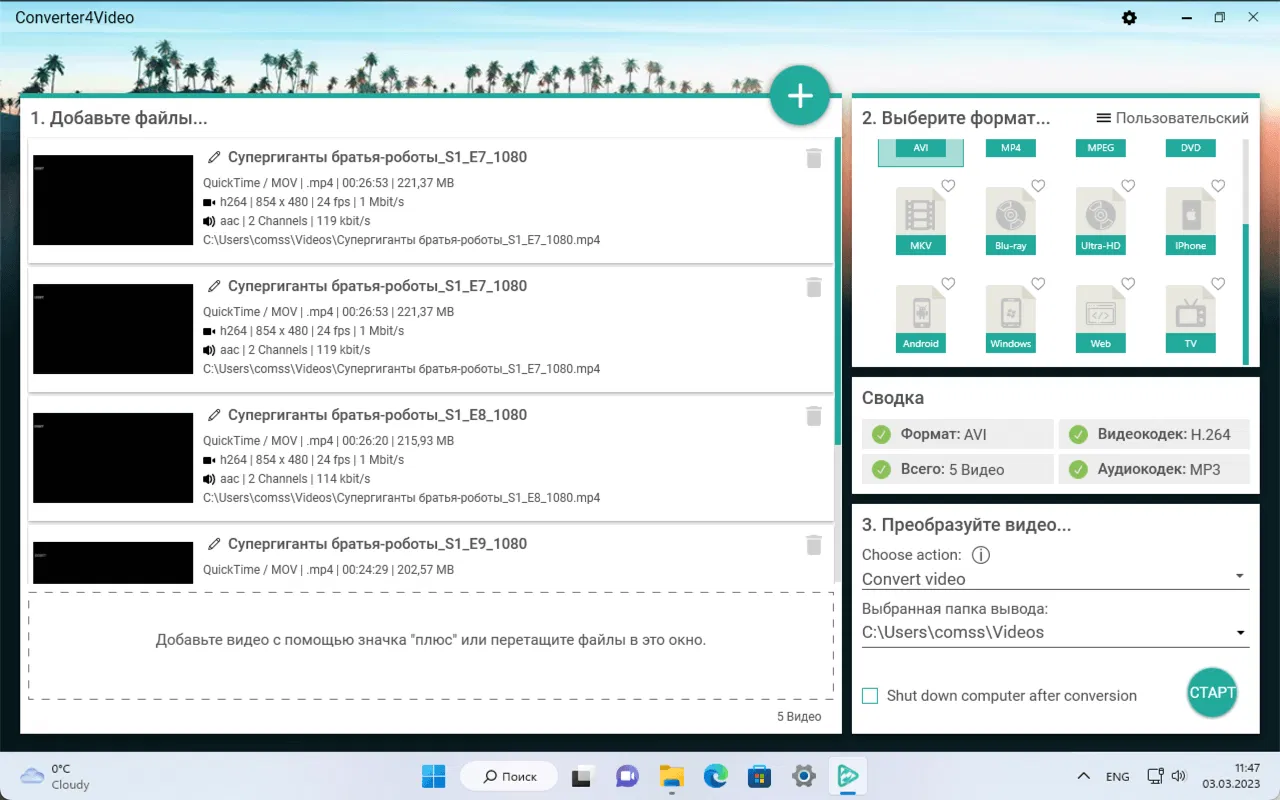Launch File Explorer from the taskbar

point(671,776)
